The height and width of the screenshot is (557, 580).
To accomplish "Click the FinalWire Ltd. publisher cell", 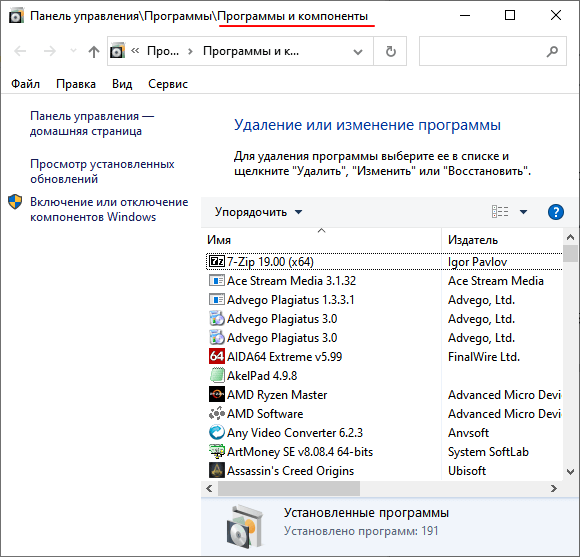I will 484,357.
